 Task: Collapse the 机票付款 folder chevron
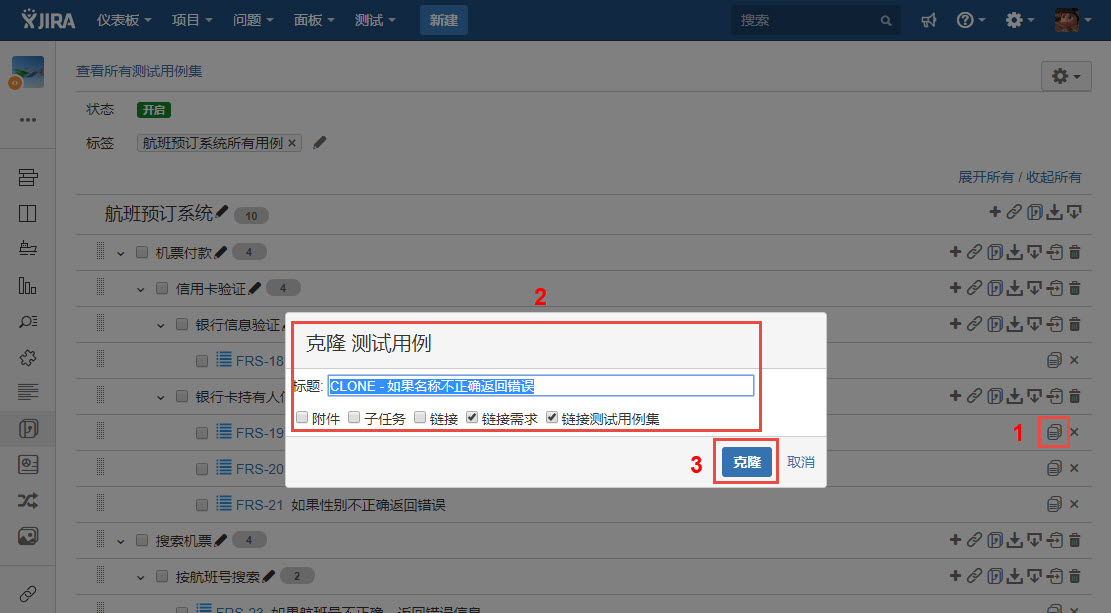point(120,253)
